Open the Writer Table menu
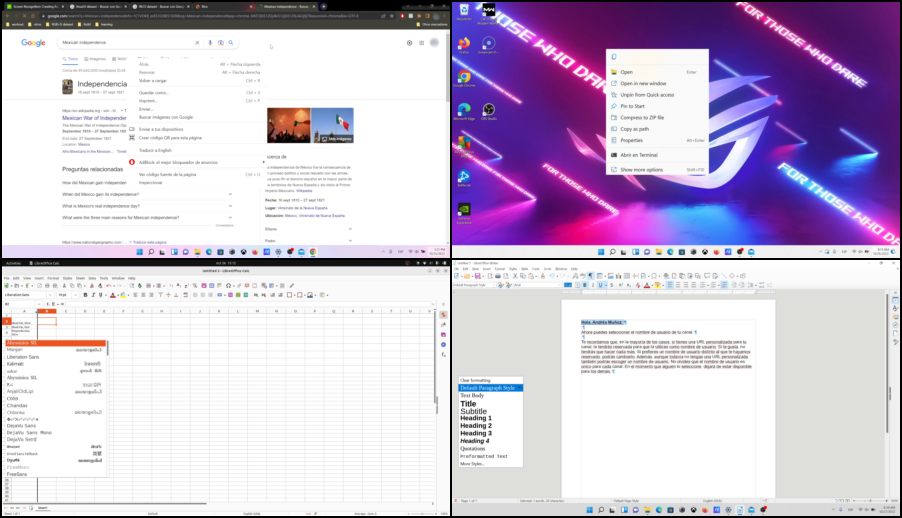 point(525,269)
